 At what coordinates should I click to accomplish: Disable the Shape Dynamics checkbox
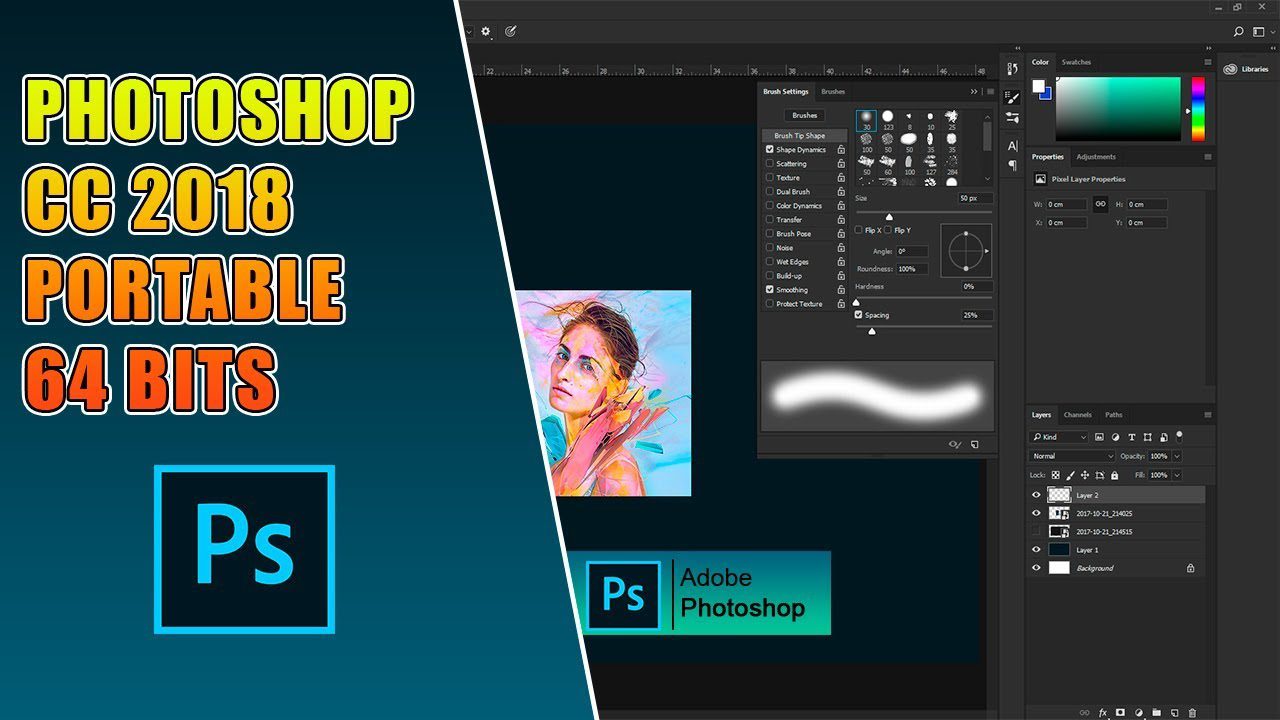[x=770, y=149]
